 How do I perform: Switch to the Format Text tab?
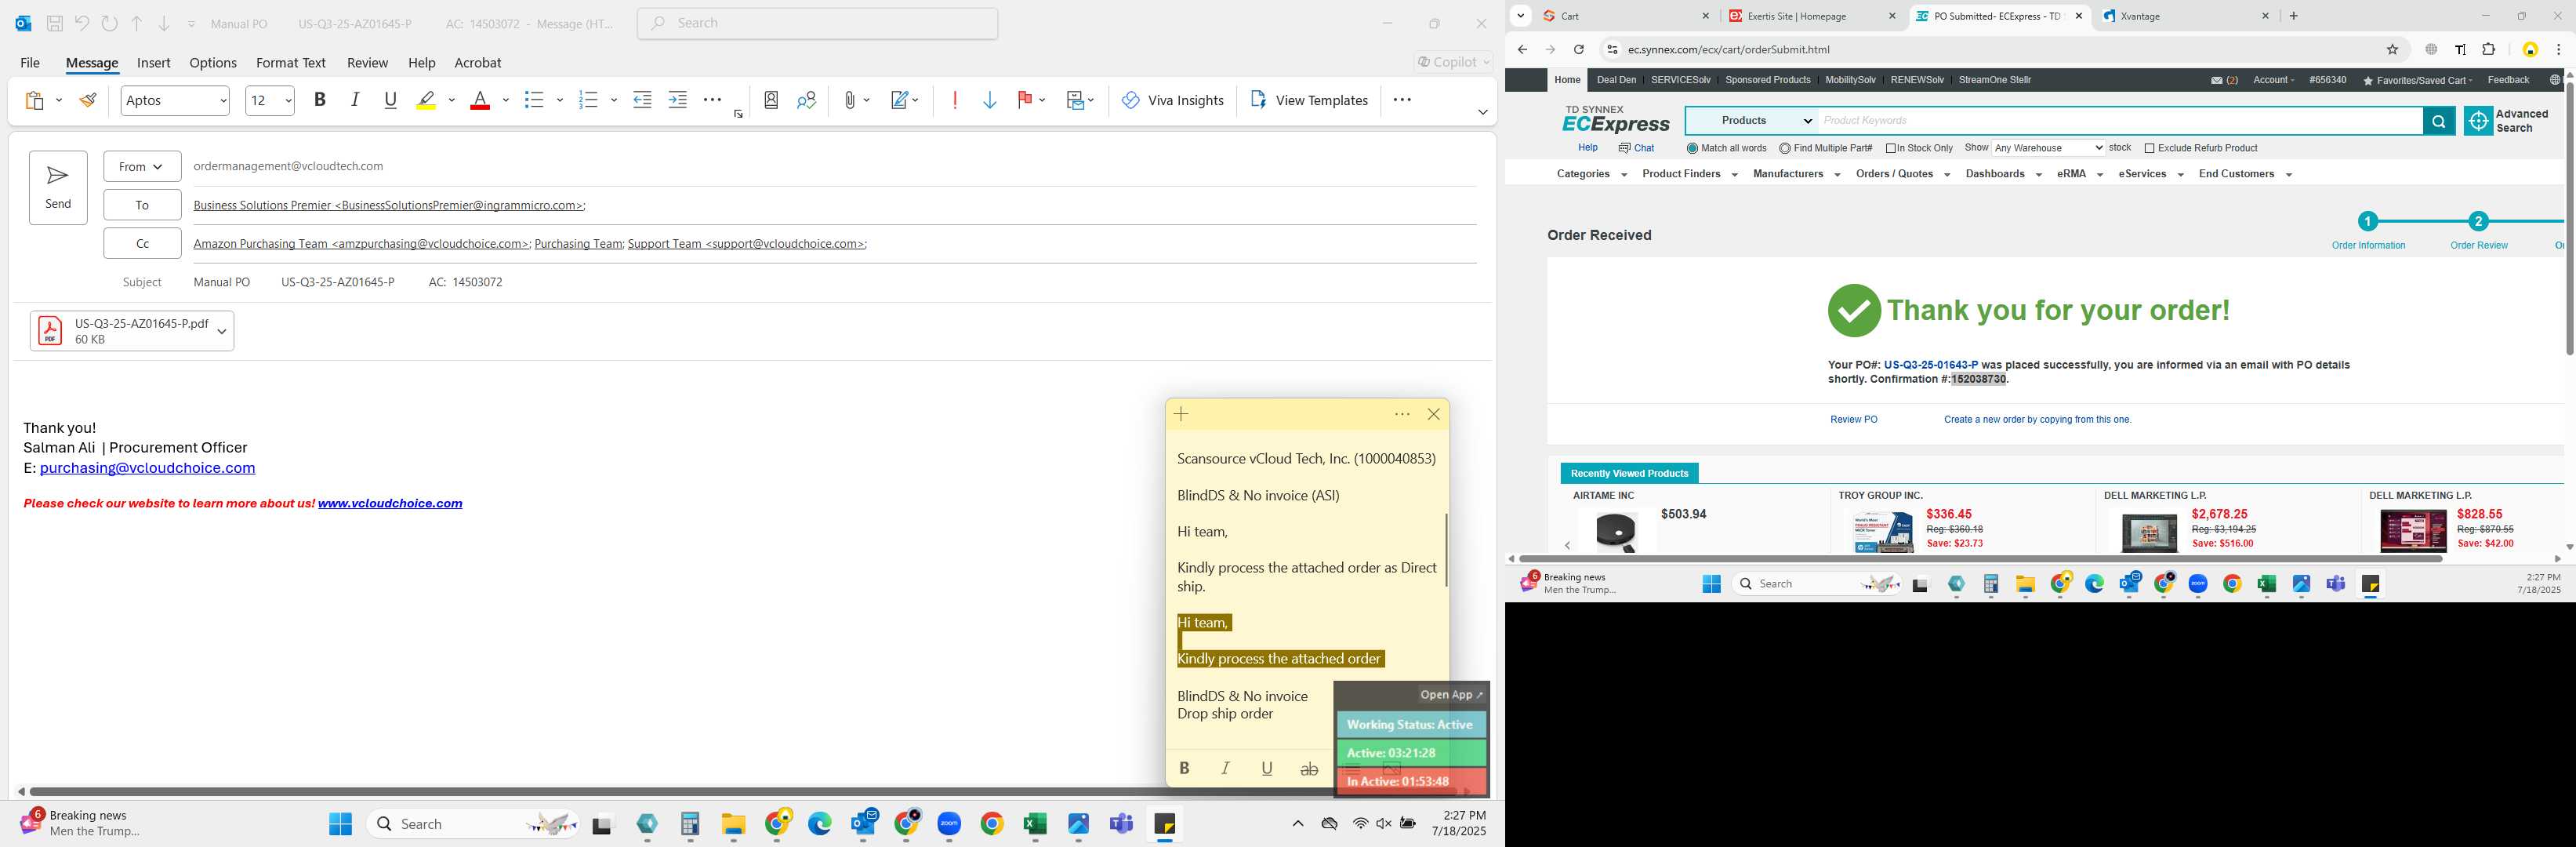291,62
